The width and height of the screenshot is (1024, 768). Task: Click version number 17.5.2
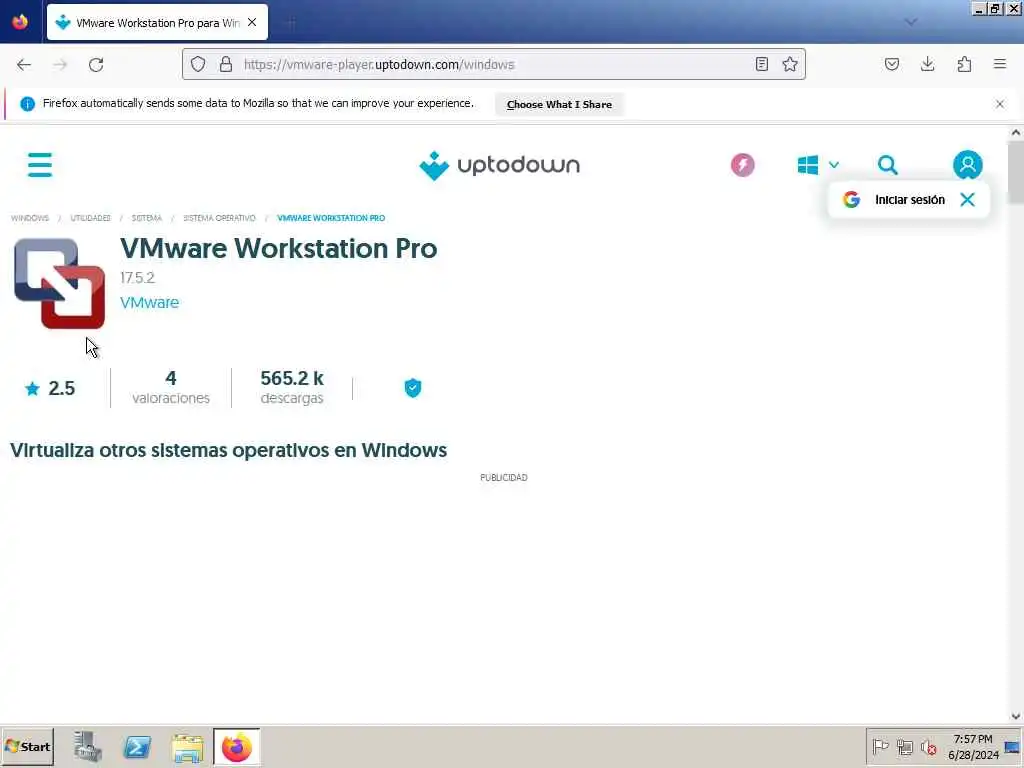click(137, 278)
